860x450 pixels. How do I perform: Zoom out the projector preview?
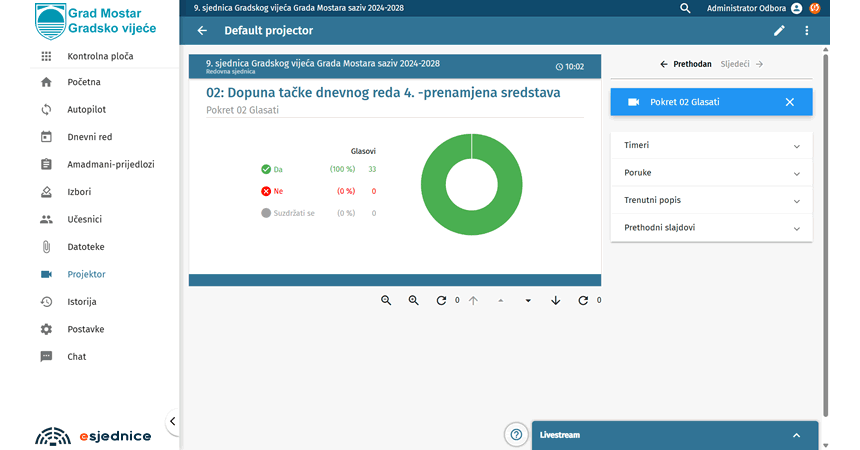[386, 301]
